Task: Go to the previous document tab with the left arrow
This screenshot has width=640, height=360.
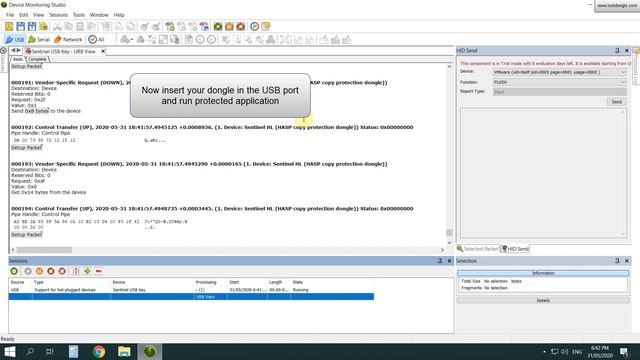Action: pyautogui.click(x=13, y=51)
